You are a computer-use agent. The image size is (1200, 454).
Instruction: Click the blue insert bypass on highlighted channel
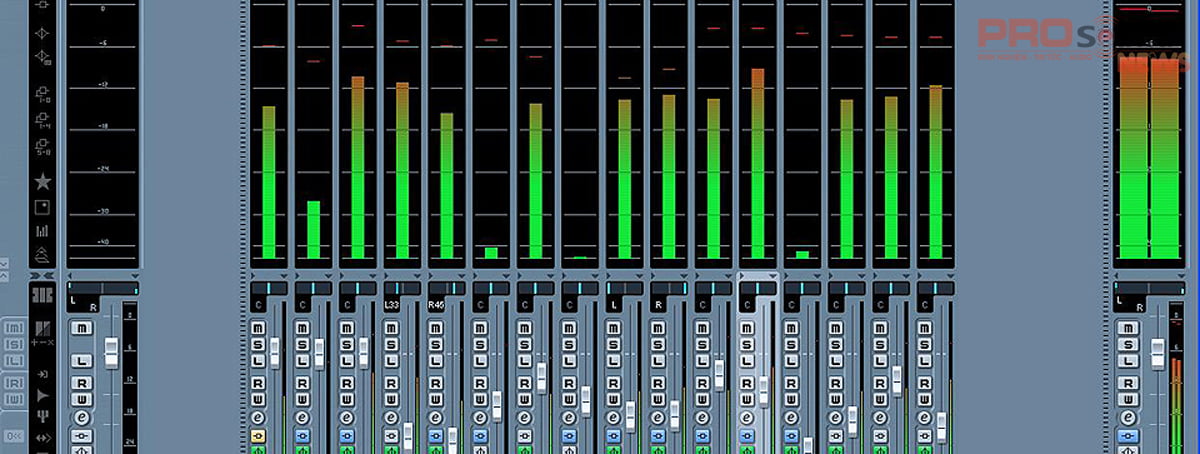pyautogui.click(x=747, y=436)
